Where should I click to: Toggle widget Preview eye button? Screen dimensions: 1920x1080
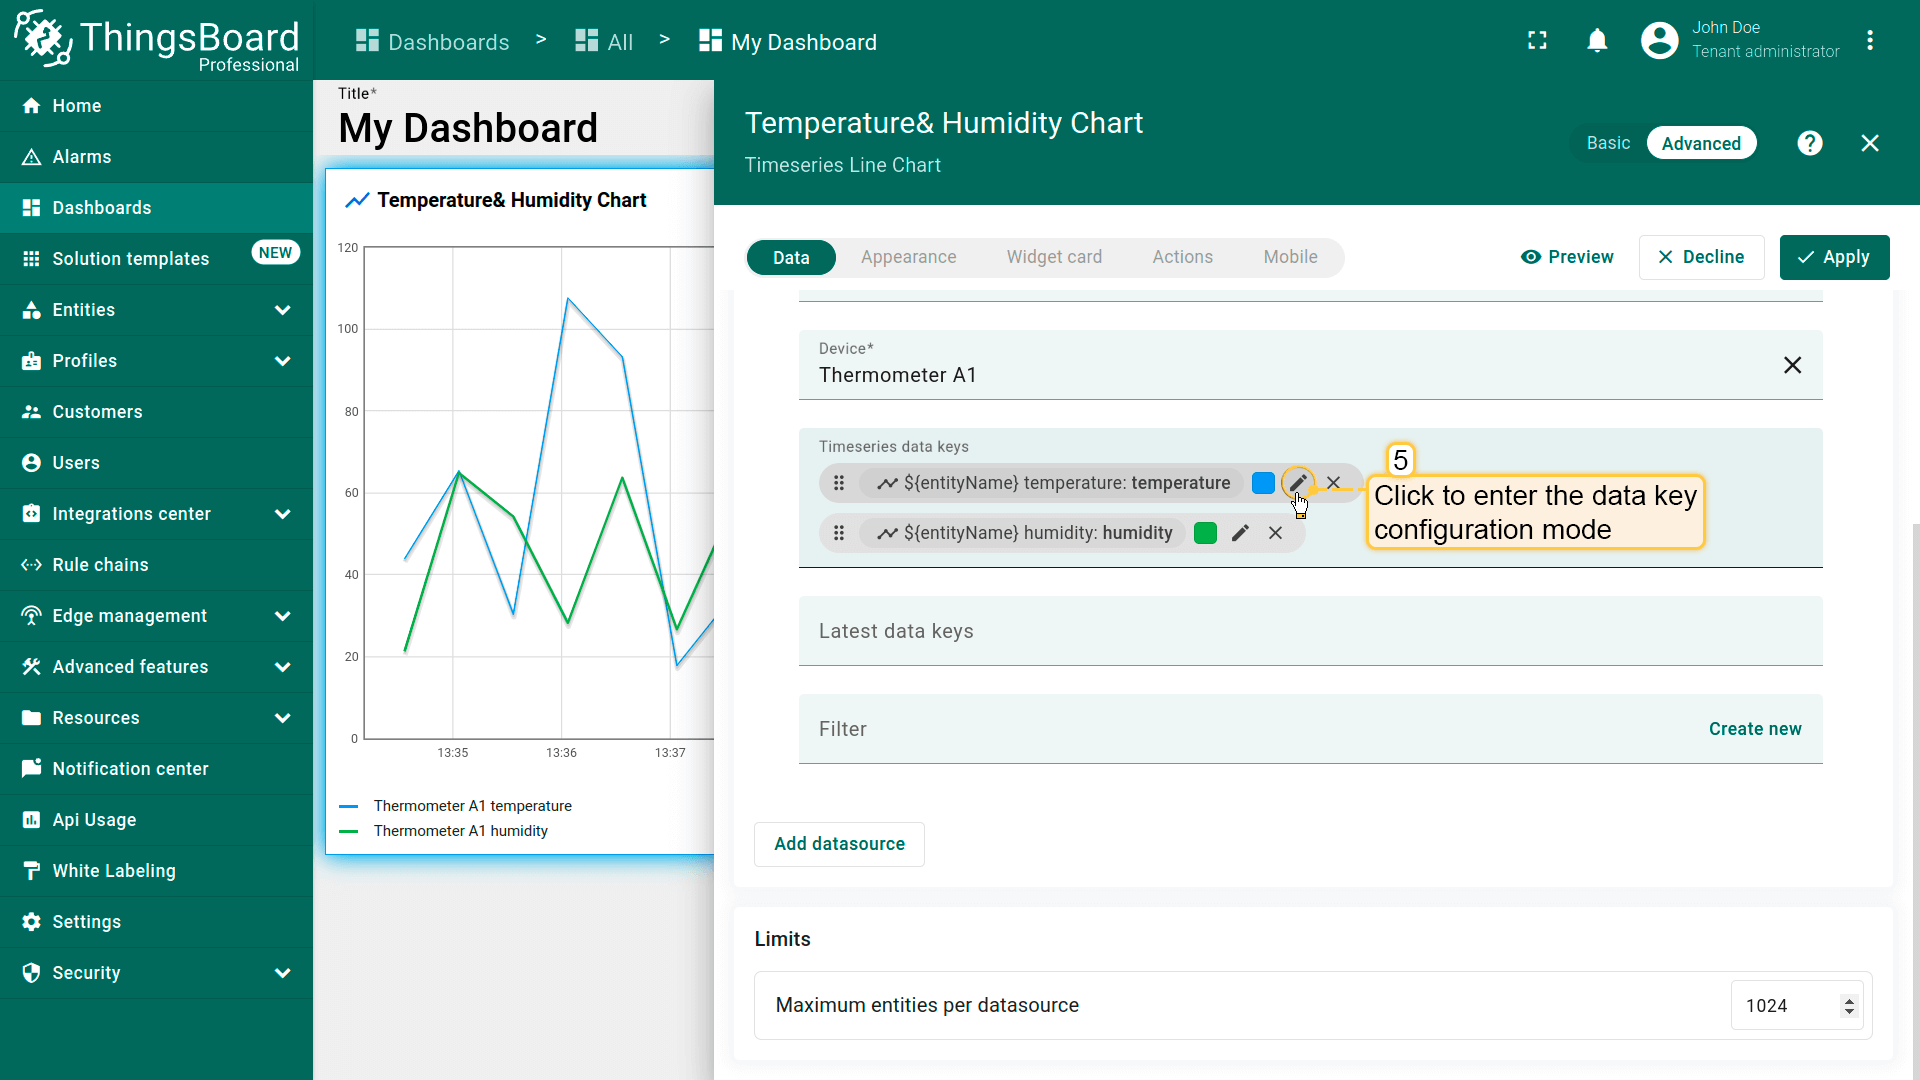[1567, 257]
